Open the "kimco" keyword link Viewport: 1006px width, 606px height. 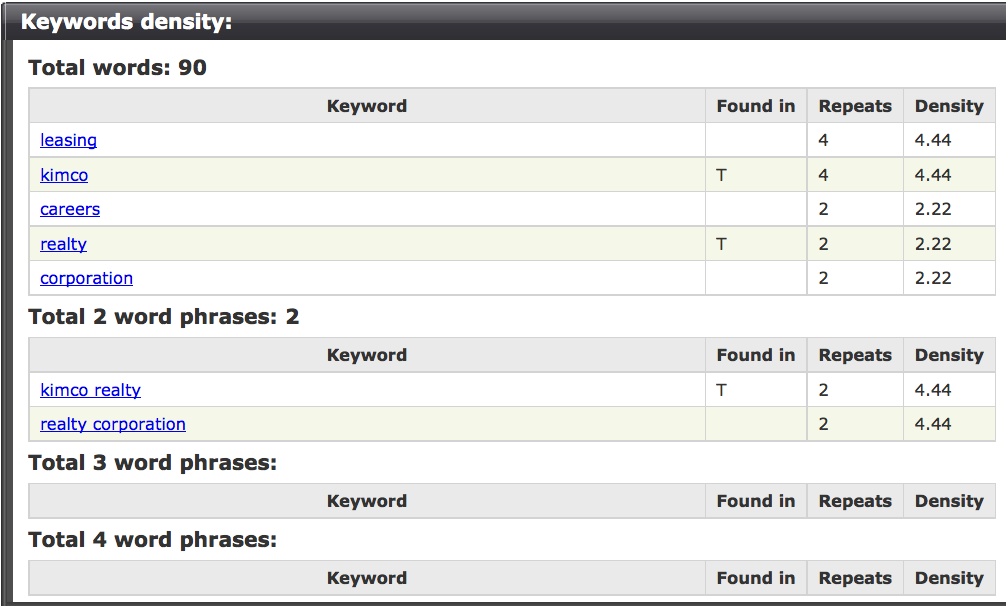coord(64,175)
